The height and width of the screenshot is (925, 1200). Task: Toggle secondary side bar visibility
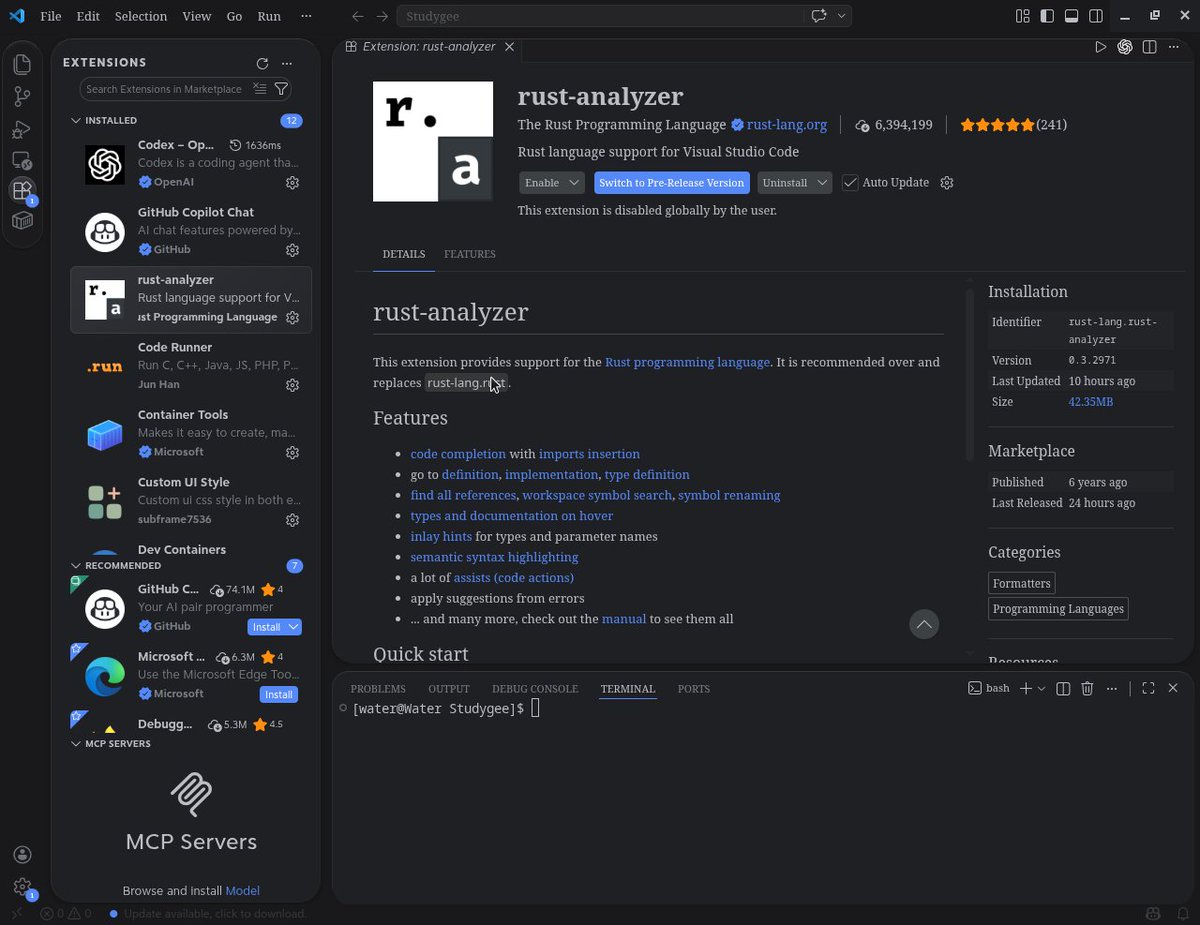coord(1096,16)
